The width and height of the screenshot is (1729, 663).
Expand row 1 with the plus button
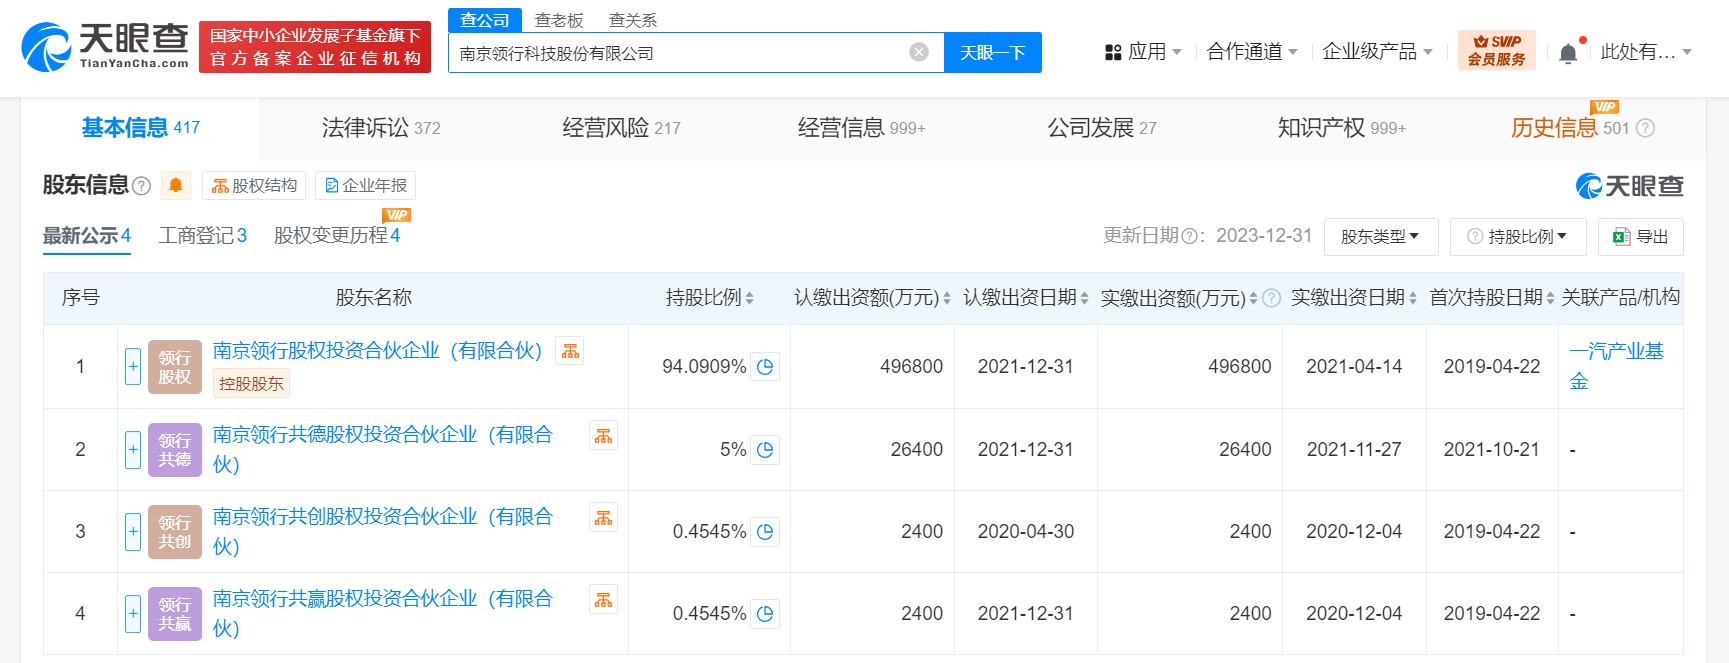133,367
